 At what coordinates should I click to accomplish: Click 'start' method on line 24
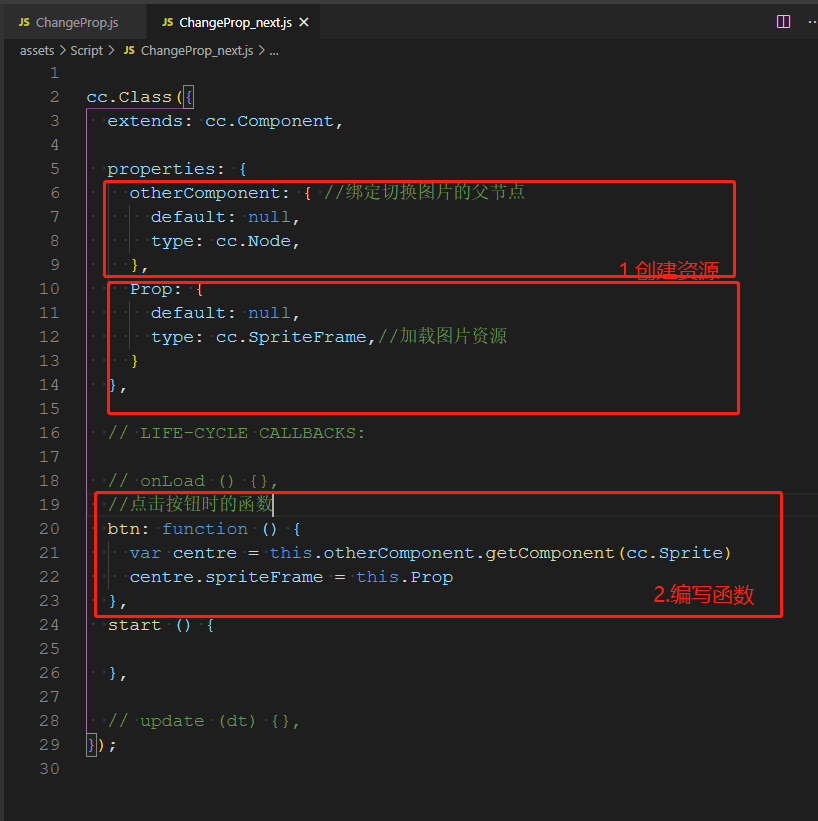[x=134, y=625]
